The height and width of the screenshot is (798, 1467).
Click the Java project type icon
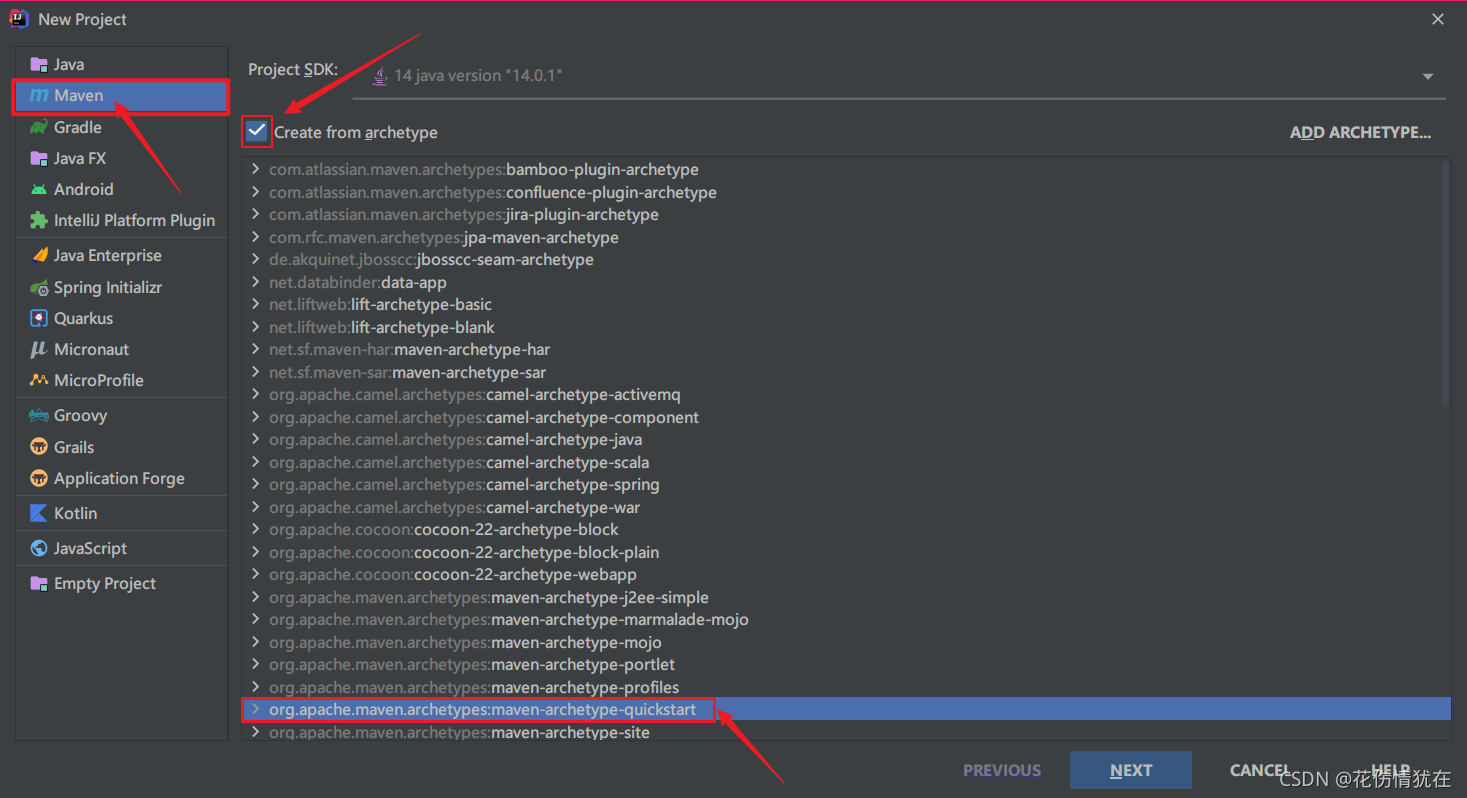click(39, 64)
